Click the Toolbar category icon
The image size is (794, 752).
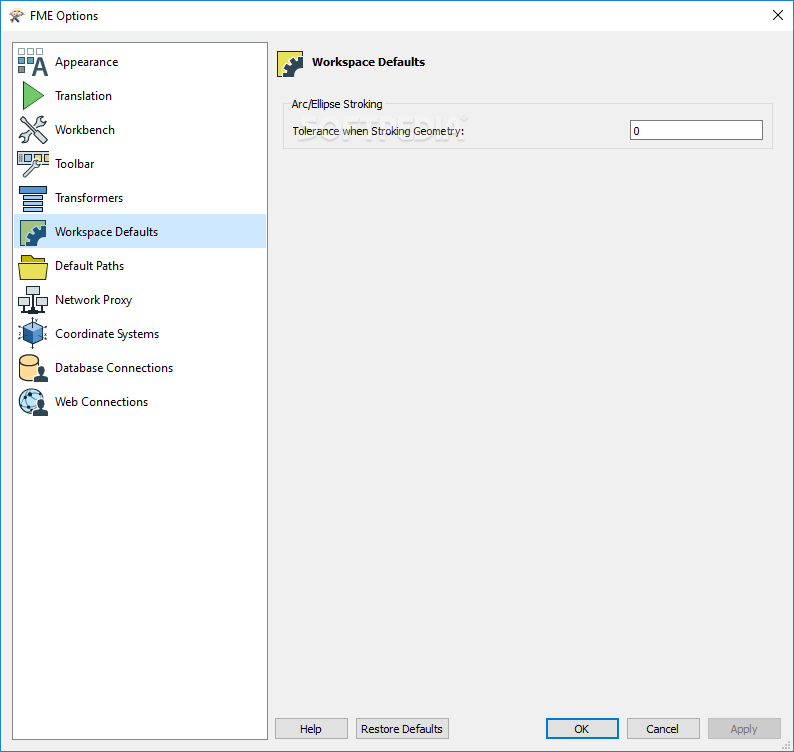pyautogui.click(x=33, y=164)
